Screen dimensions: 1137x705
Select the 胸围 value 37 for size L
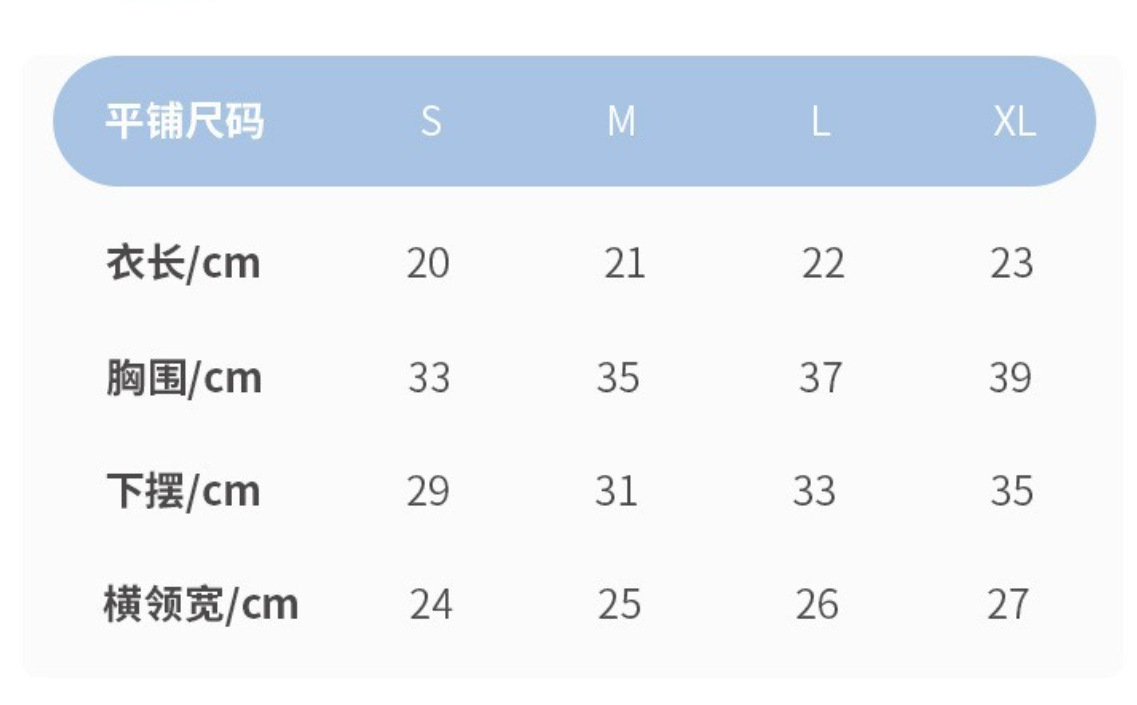coord(820,379)
